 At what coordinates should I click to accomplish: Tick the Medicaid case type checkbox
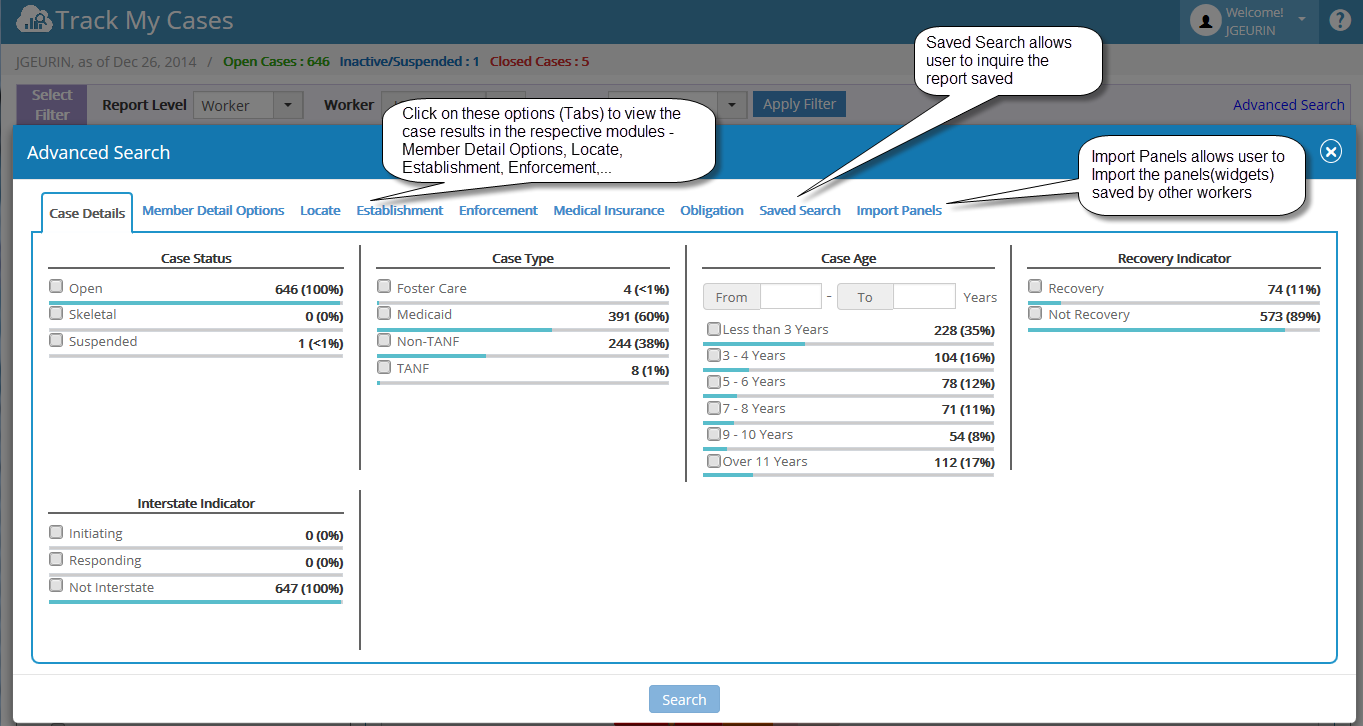point(384,313)
